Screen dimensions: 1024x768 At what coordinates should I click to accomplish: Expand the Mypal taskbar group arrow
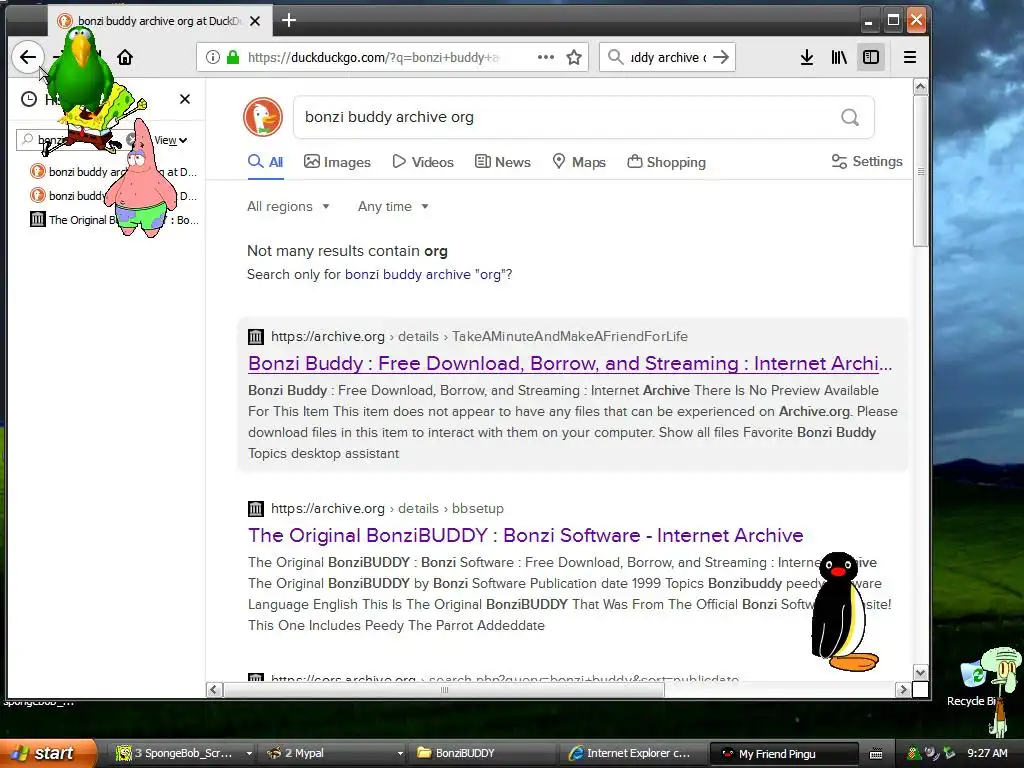click(x=400, y=753)
